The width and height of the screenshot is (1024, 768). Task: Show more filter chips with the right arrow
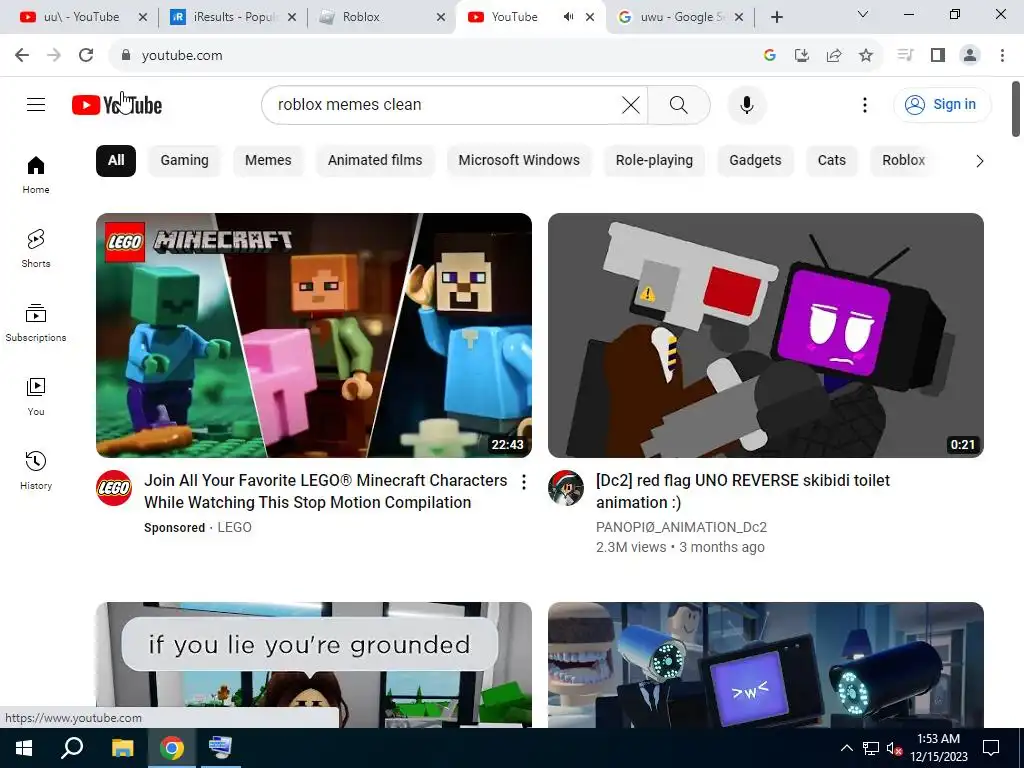[979, 161]
